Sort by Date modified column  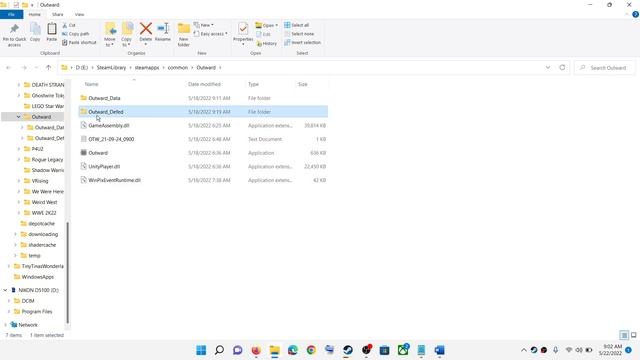pos(204,84)
